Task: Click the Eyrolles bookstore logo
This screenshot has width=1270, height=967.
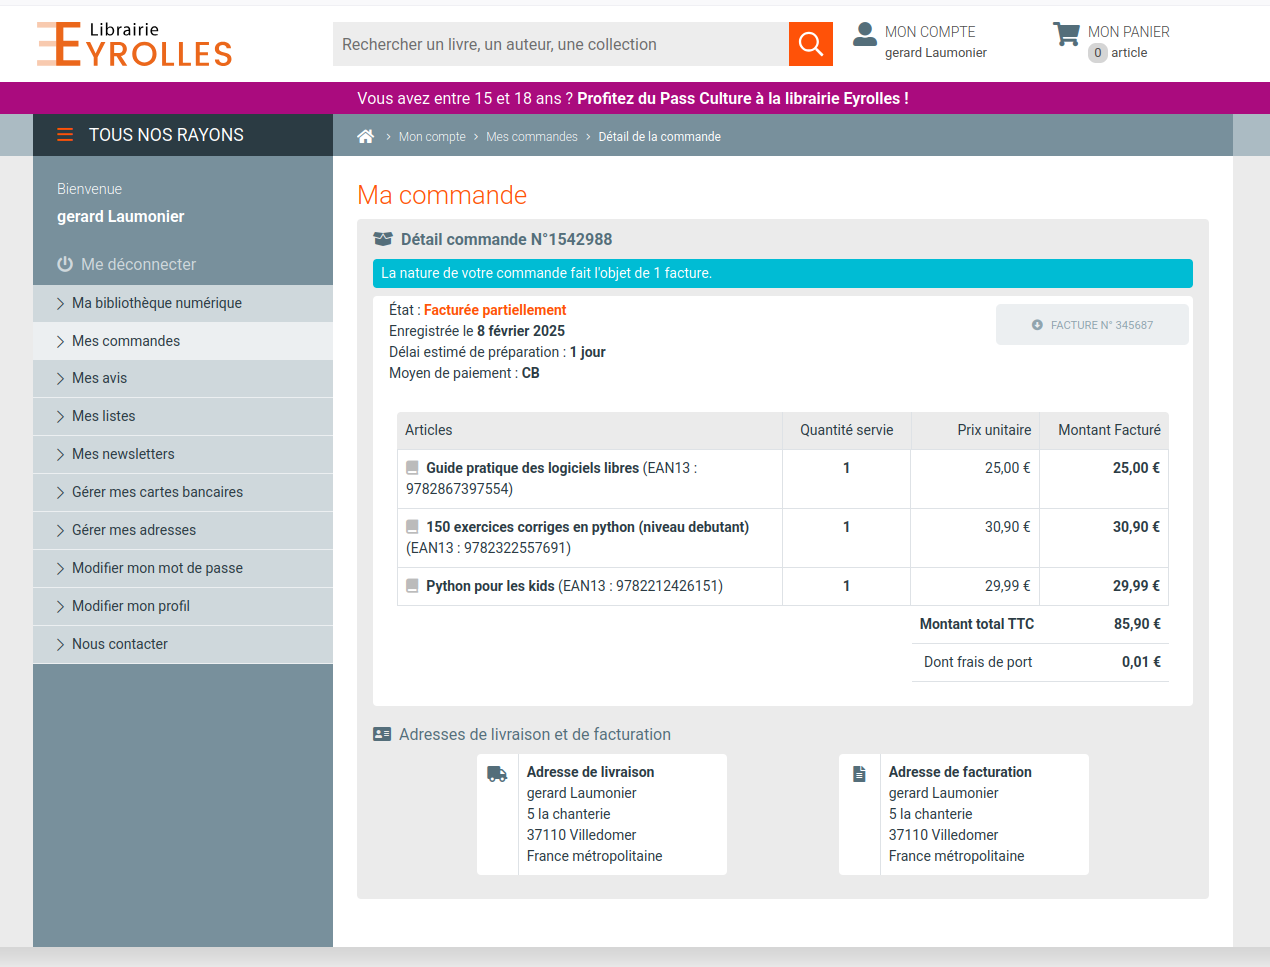Action: (134, 44)
